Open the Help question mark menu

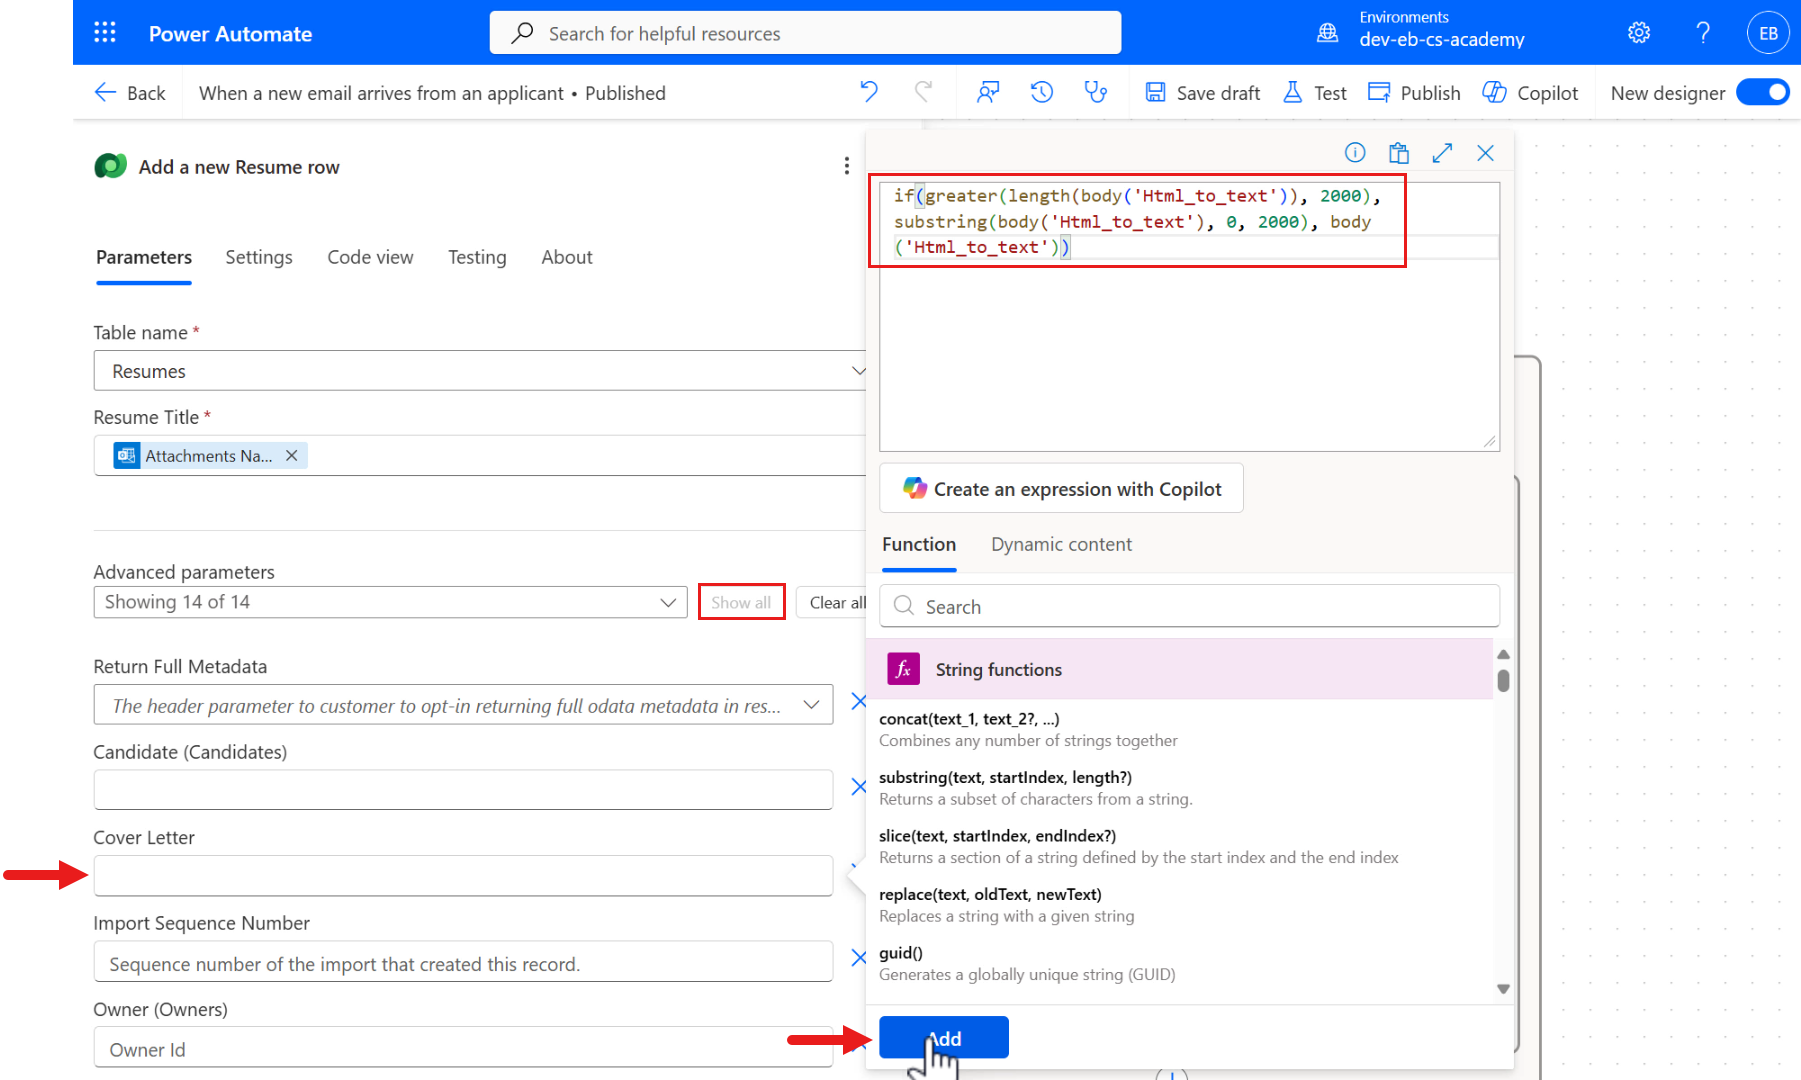coord(1702,32)
